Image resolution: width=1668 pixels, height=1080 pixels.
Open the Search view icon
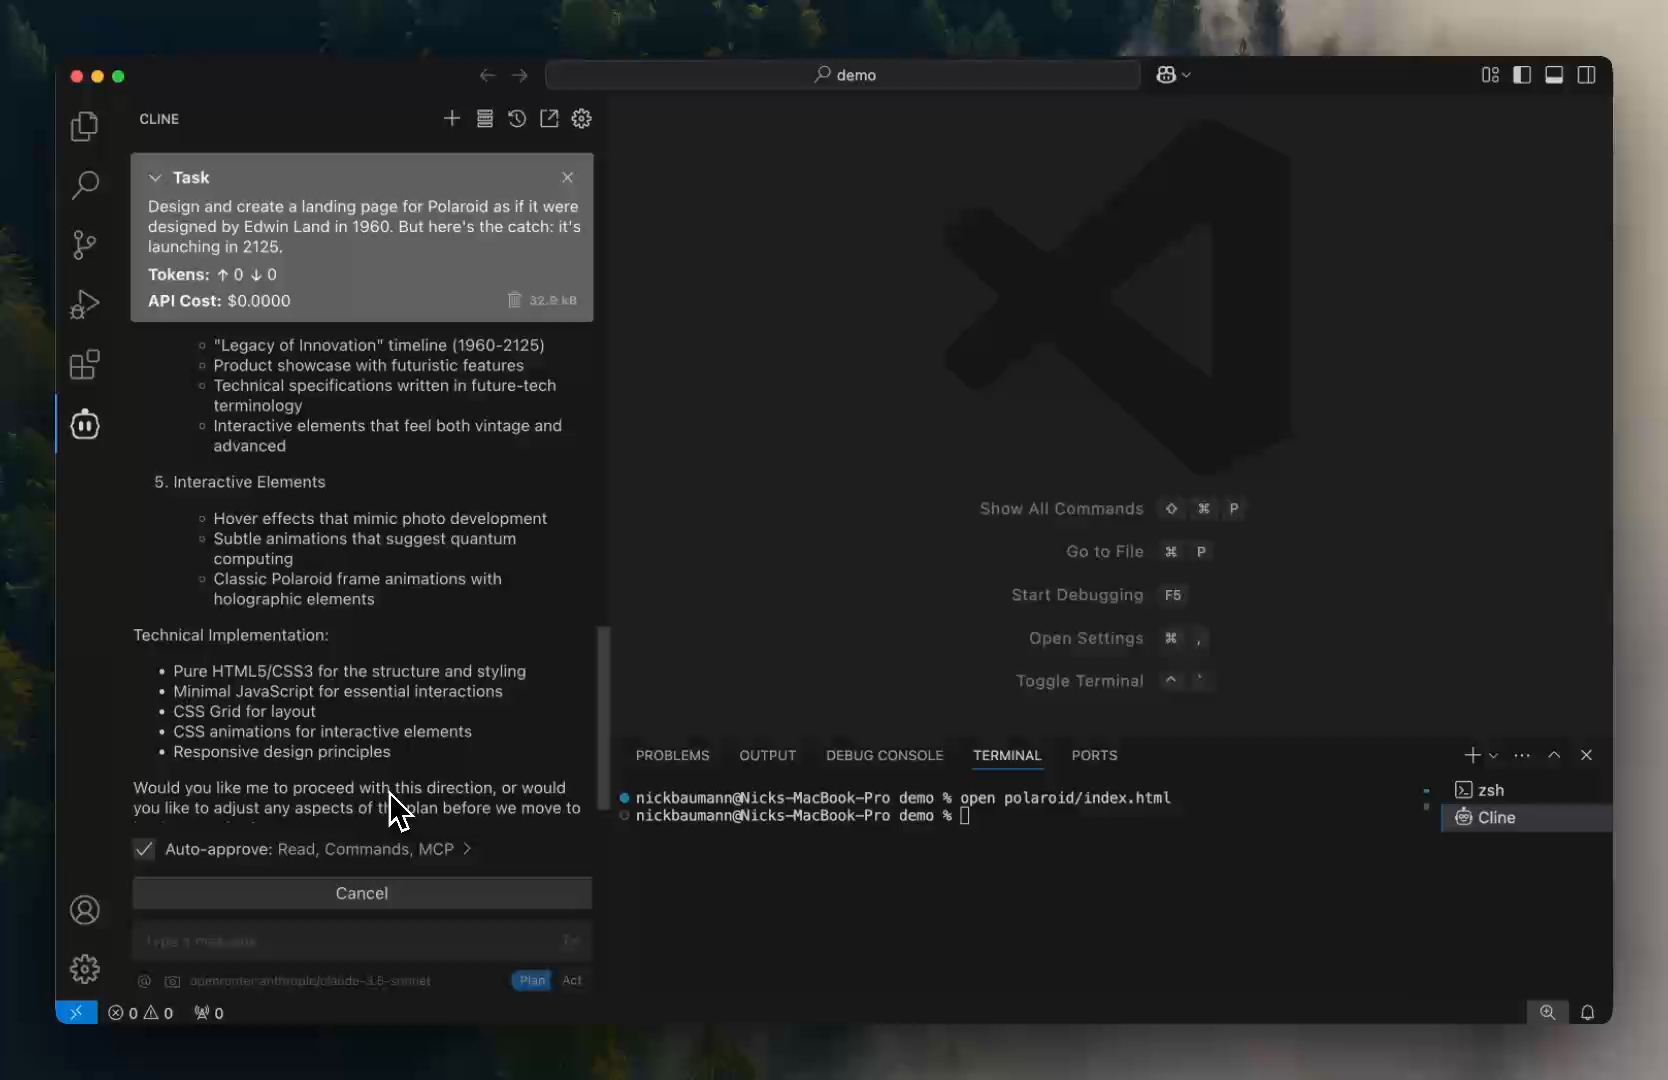point(85,185)
